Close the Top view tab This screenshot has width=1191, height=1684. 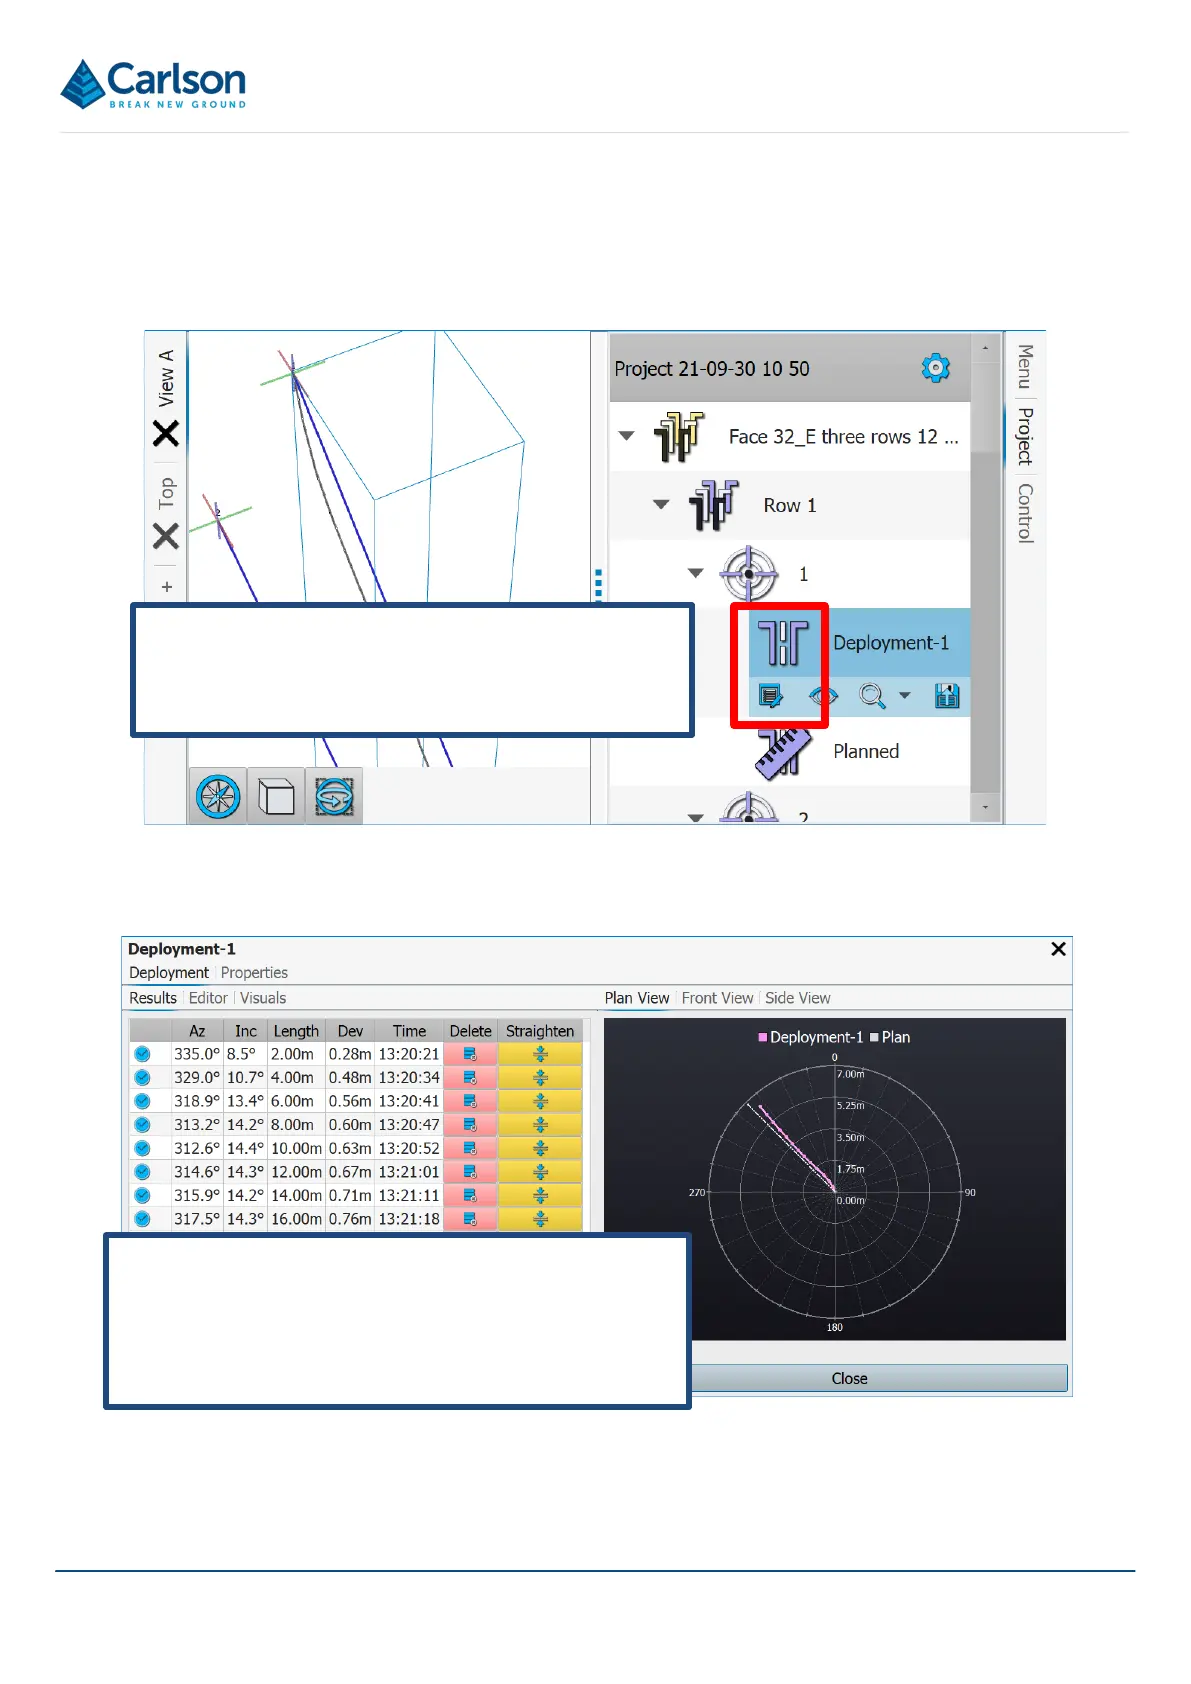tap(166, 536)
